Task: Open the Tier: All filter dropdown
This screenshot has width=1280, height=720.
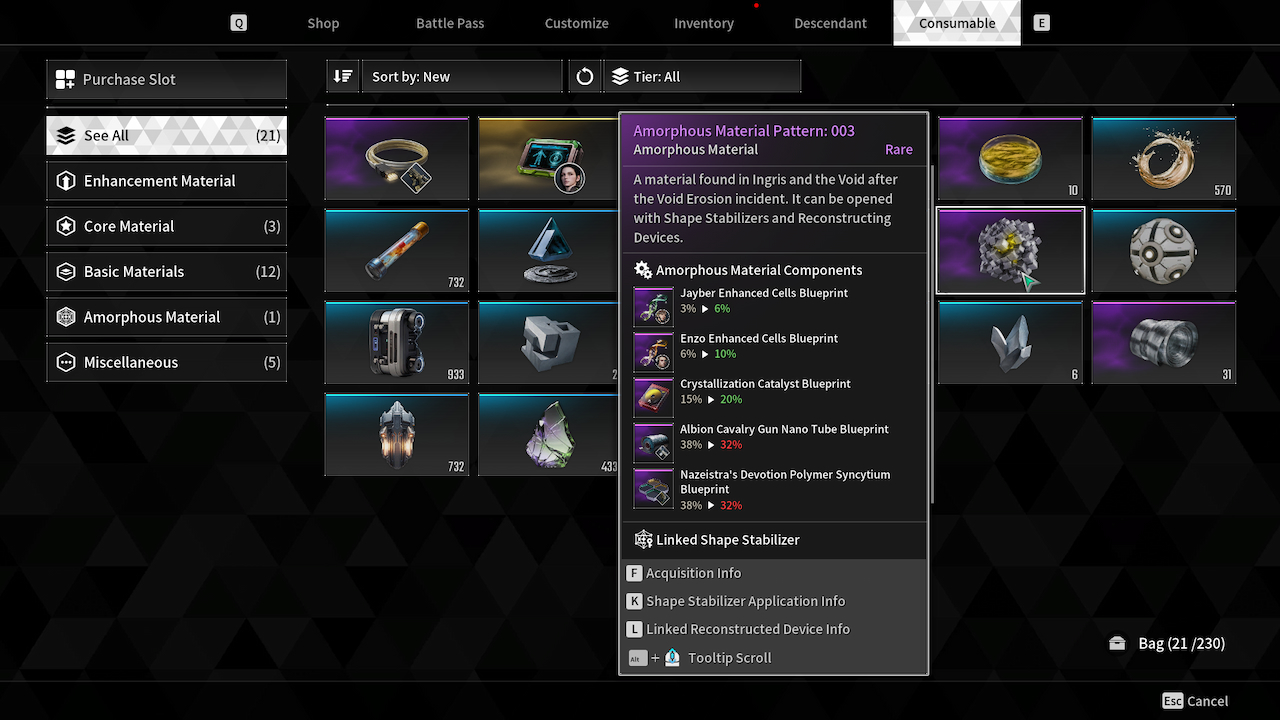Action: coord(702,77)
